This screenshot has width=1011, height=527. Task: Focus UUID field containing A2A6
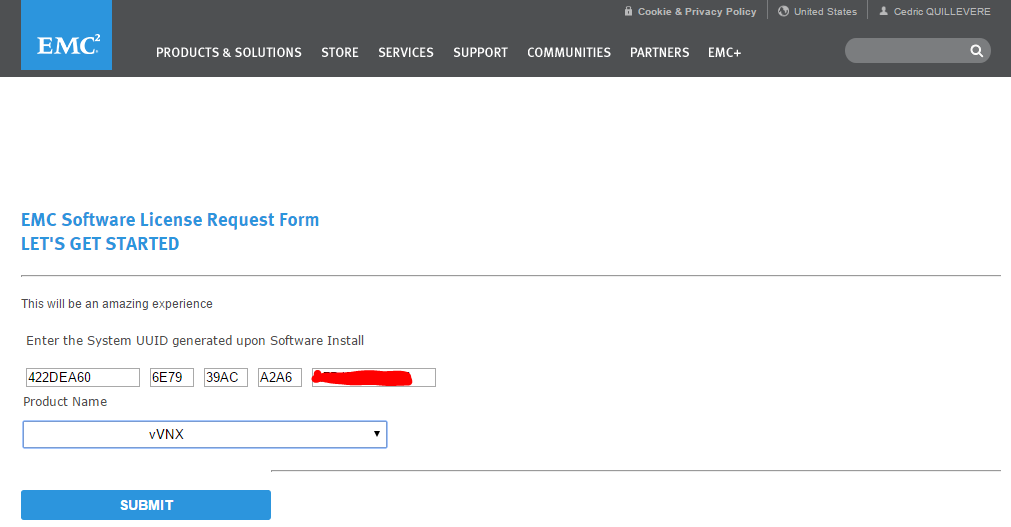click(280, 377)
